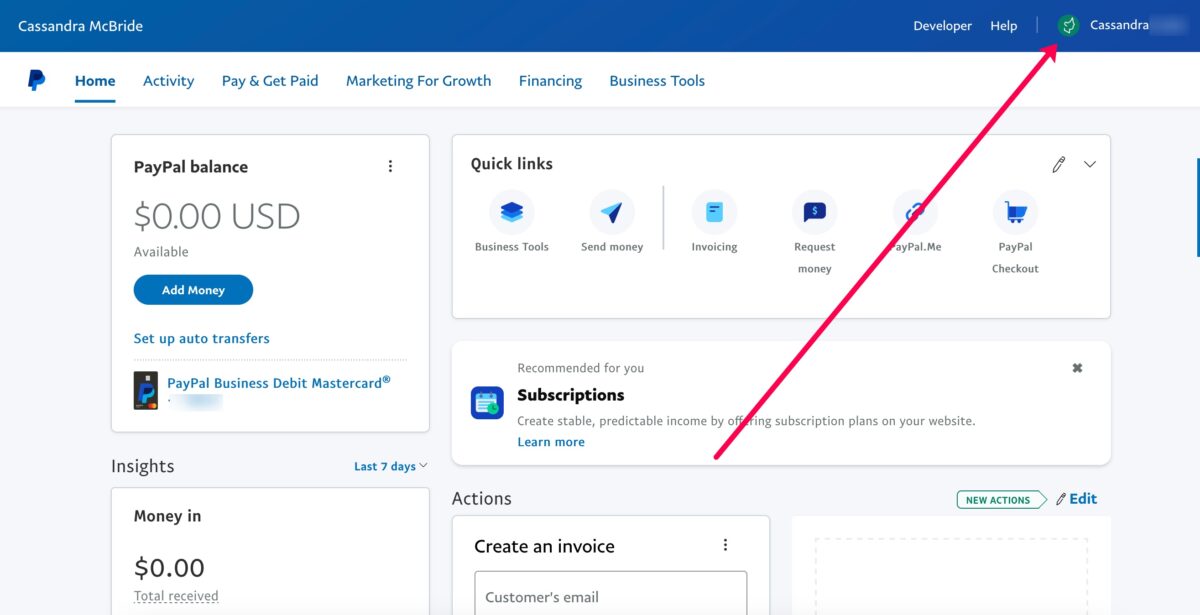Viewport: 1200px width, 615px height.
Task: Open the Pay & Get Paid menu
Action: (x=270, y=81)
